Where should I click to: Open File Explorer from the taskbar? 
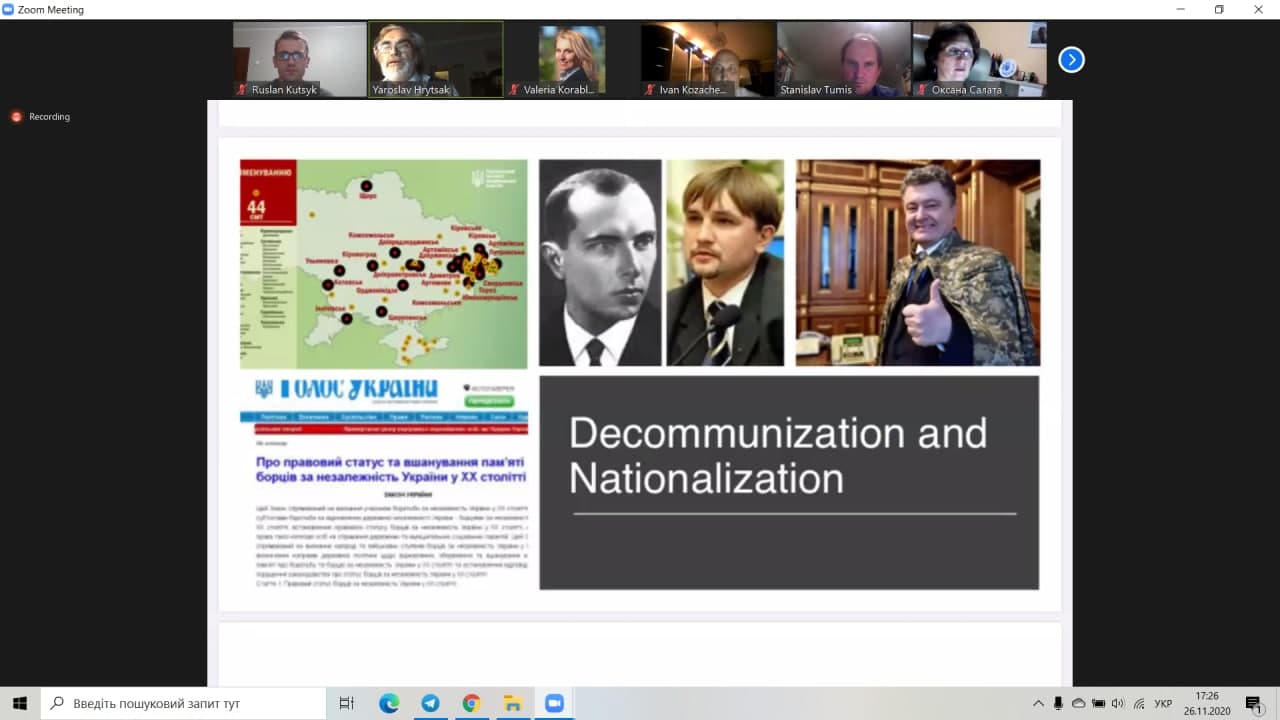512,703
